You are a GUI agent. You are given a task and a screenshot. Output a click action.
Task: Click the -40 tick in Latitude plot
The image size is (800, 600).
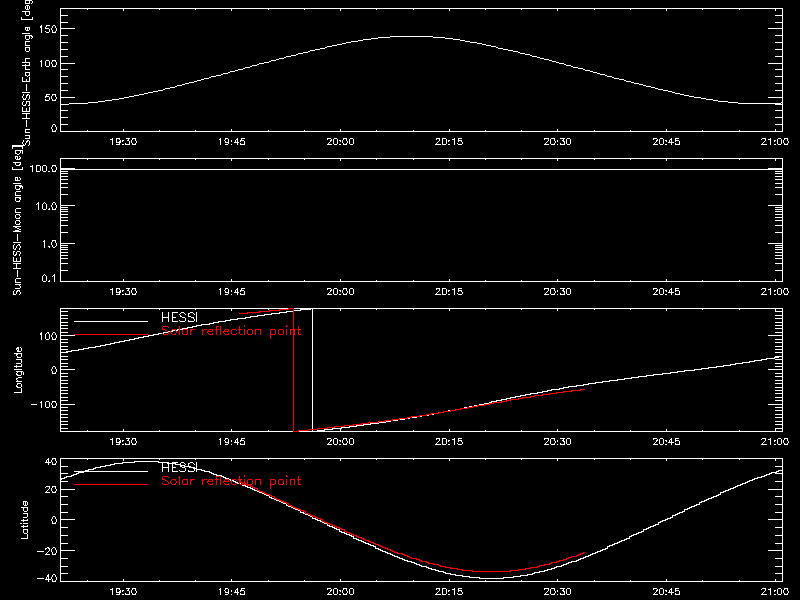47,579
